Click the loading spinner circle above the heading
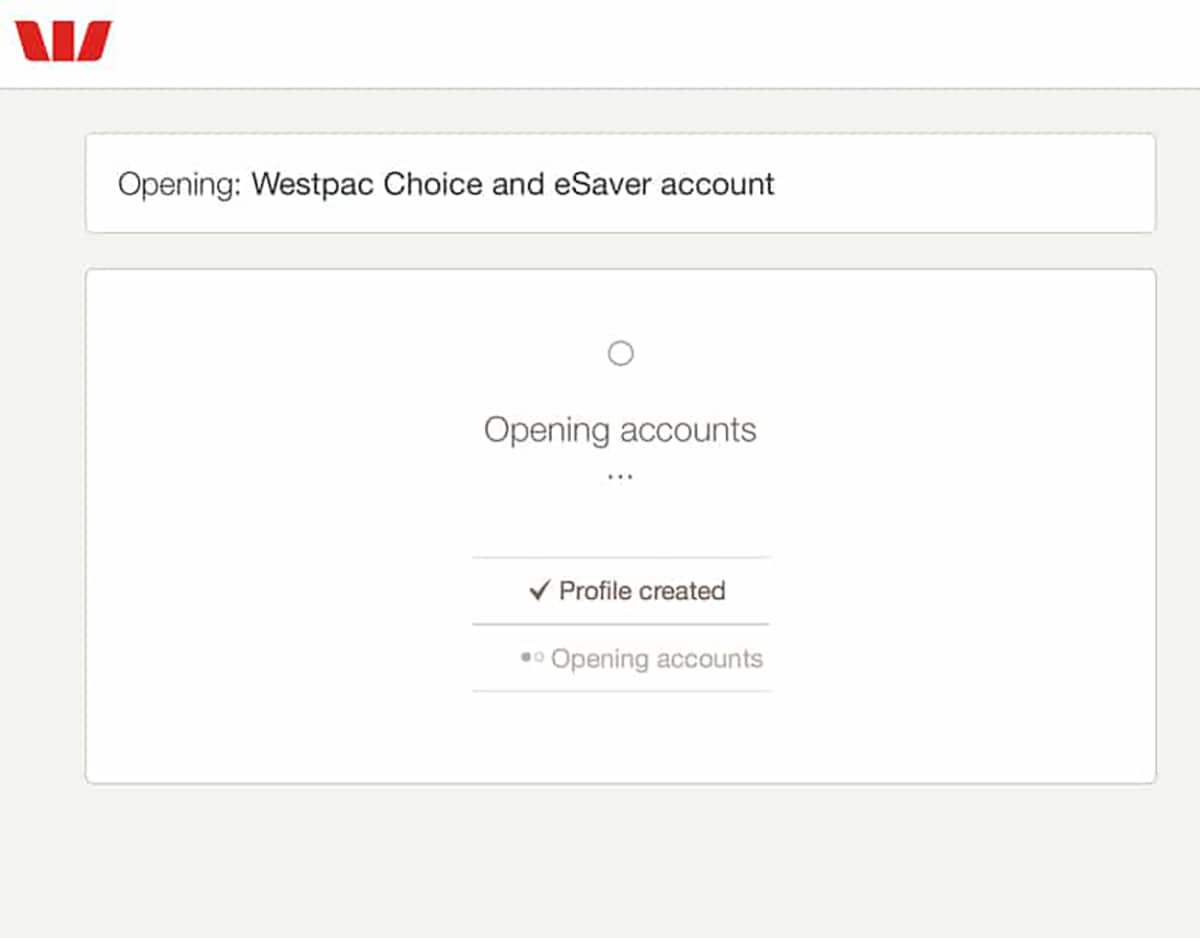1200x938 pixels. coord(621,353)
